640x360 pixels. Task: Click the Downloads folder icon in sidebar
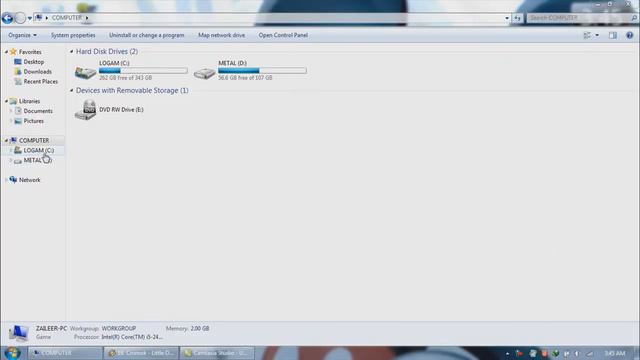tap(18, 72)
